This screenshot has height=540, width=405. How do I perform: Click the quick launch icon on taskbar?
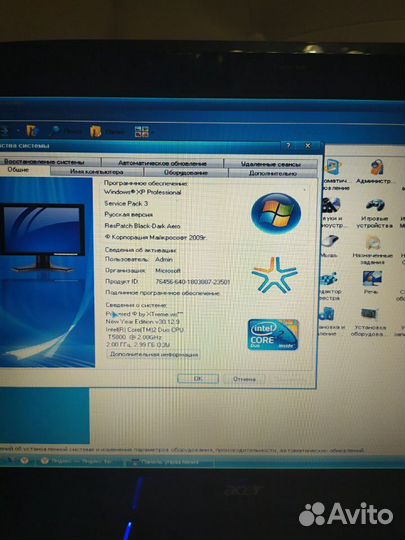pos(24,460)
